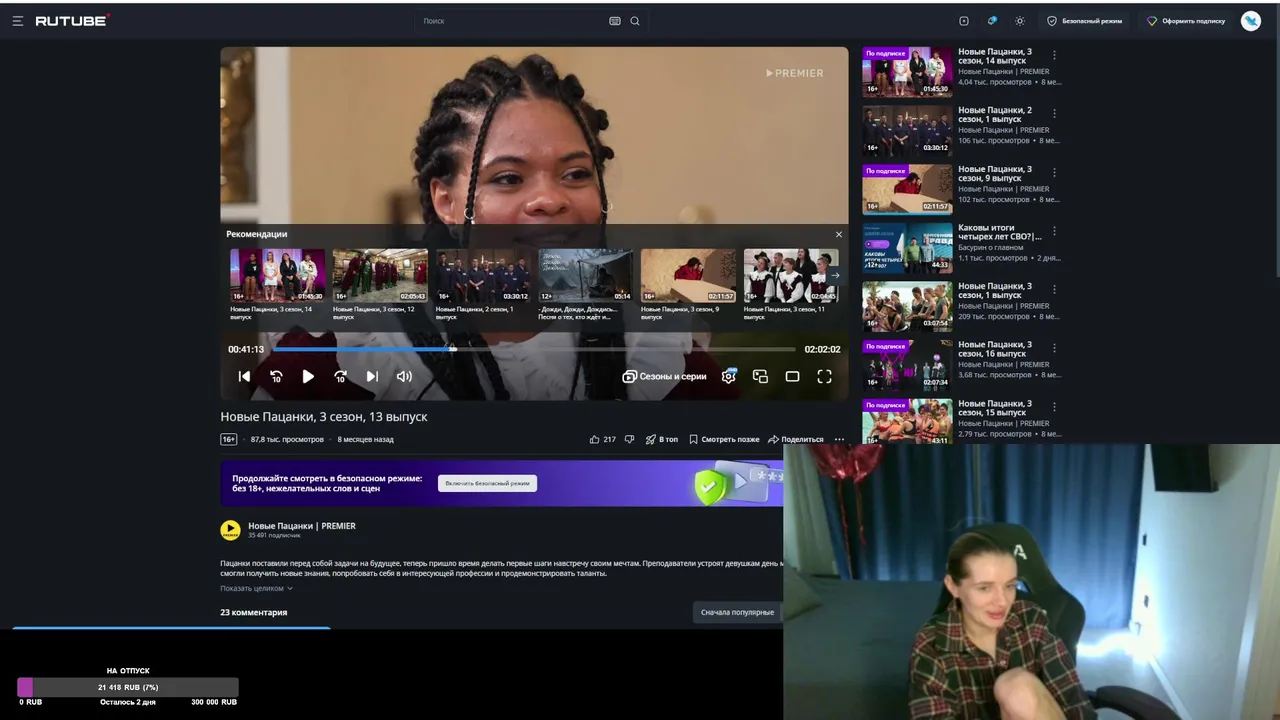Open recommended thumbnail 3 сезон, 9 in overlay
This screenshot has width=1280, height=720.
688,275
